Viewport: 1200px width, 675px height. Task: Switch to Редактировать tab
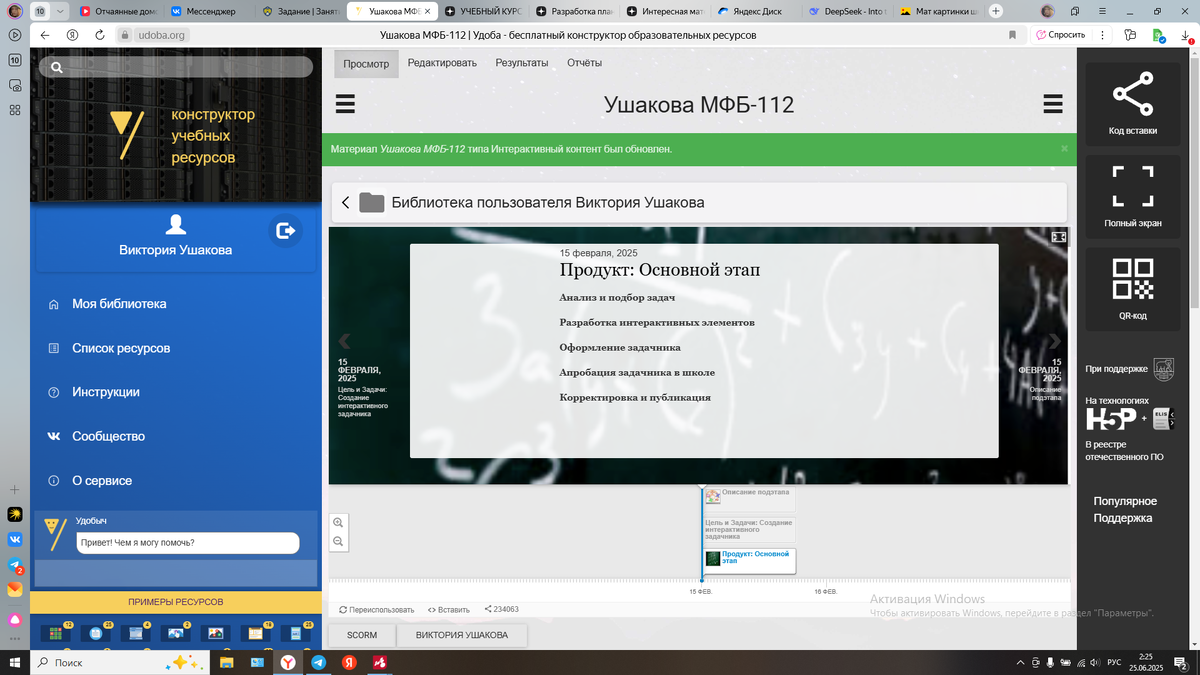(x=442, y=62)
